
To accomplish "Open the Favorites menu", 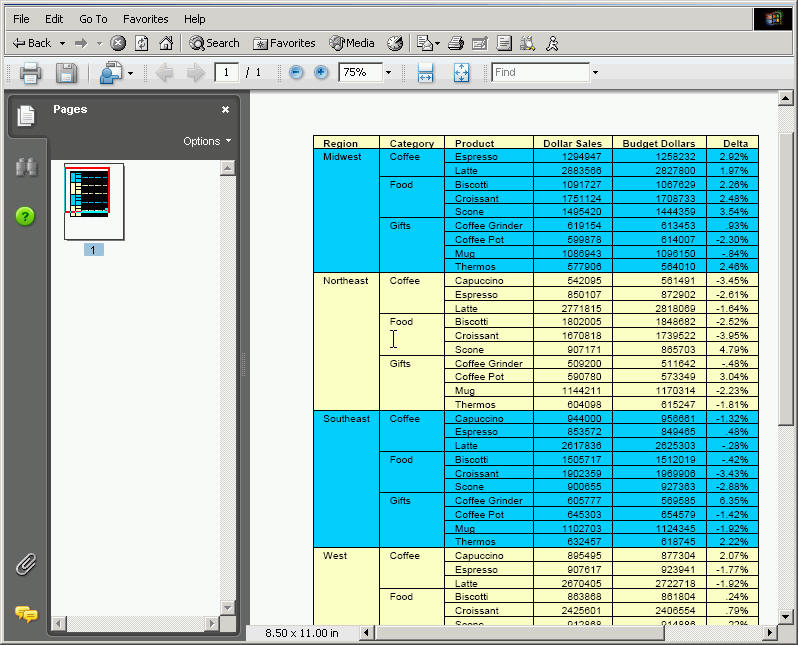I will (x=146, y=19).
